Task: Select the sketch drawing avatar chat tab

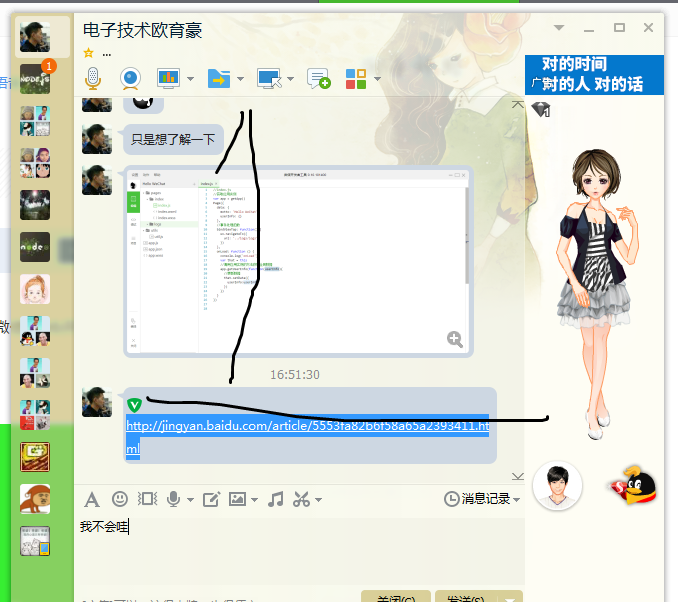Action: click(x=35, y=541)
